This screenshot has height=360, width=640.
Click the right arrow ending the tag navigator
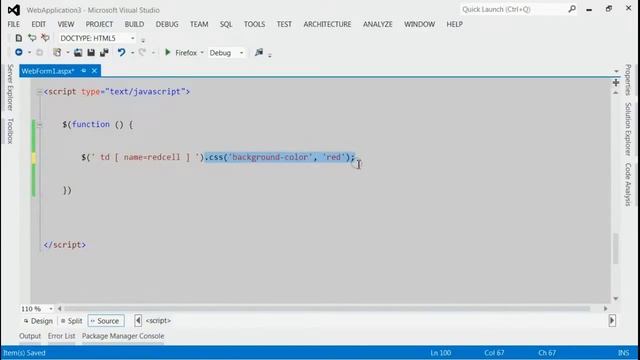coord(612,321)
